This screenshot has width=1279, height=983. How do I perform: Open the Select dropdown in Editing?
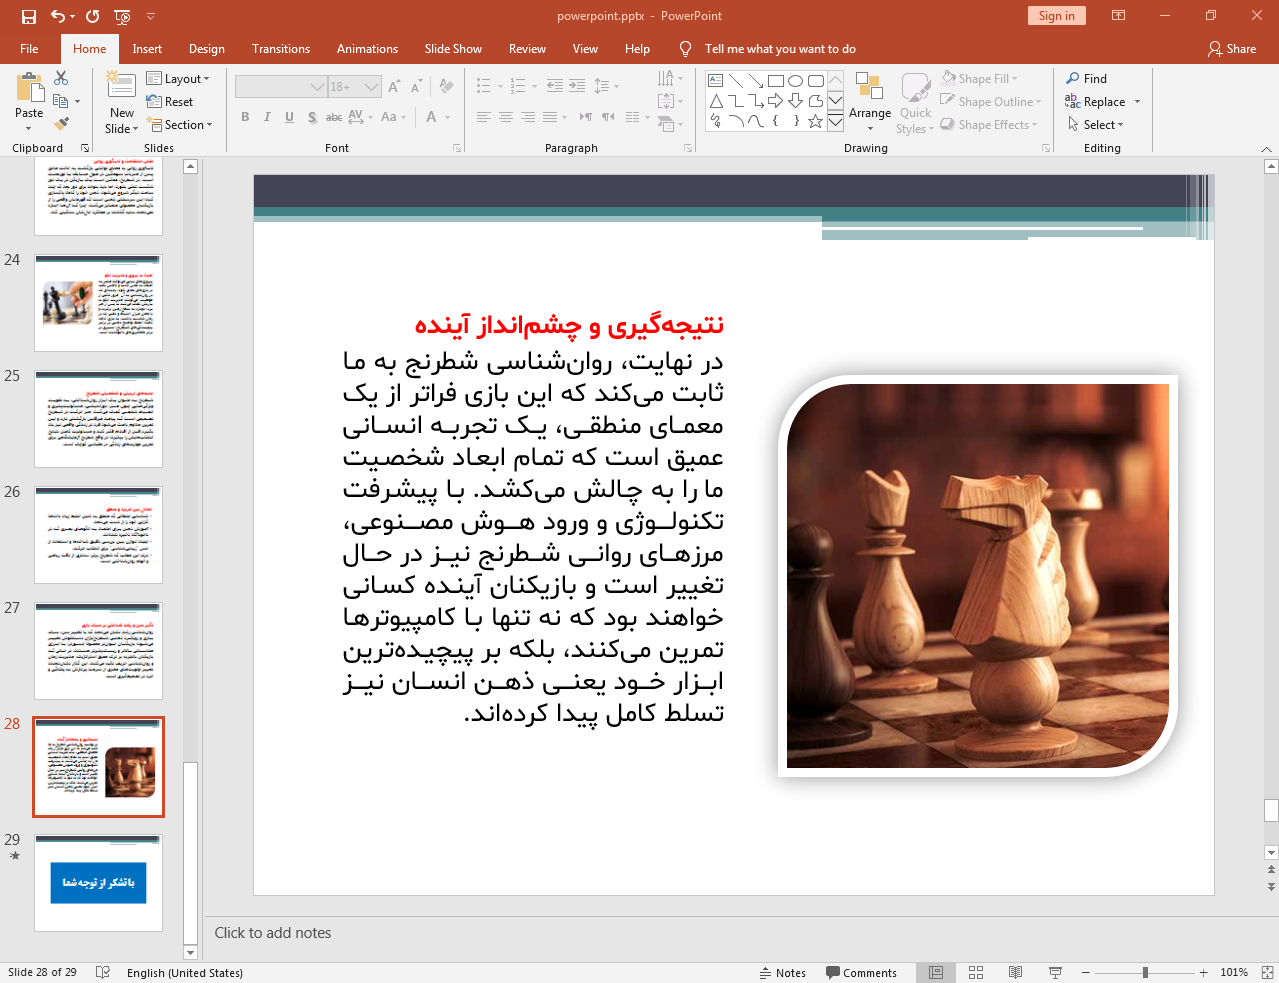click(x=1096, y=124)
